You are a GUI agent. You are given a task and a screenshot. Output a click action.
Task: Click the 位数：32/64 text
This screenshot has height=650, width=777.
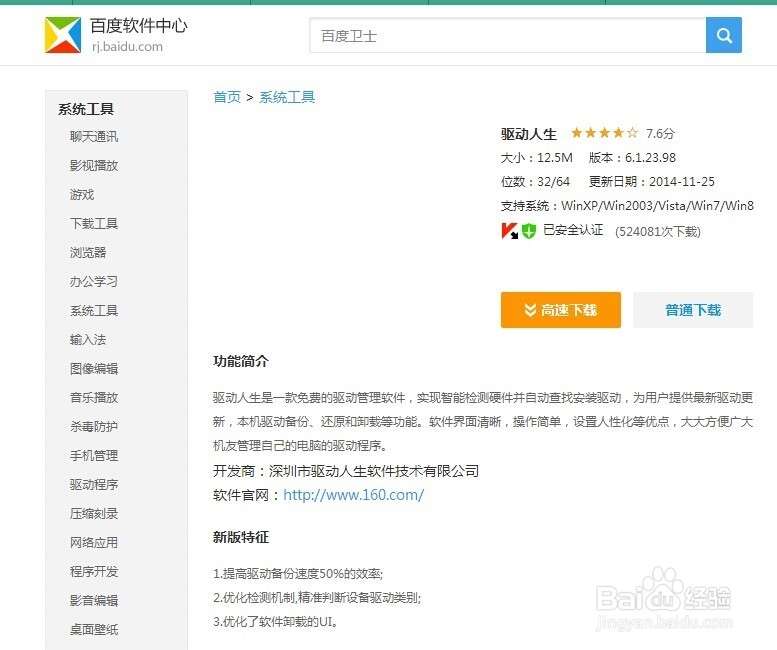click(535, 181)
